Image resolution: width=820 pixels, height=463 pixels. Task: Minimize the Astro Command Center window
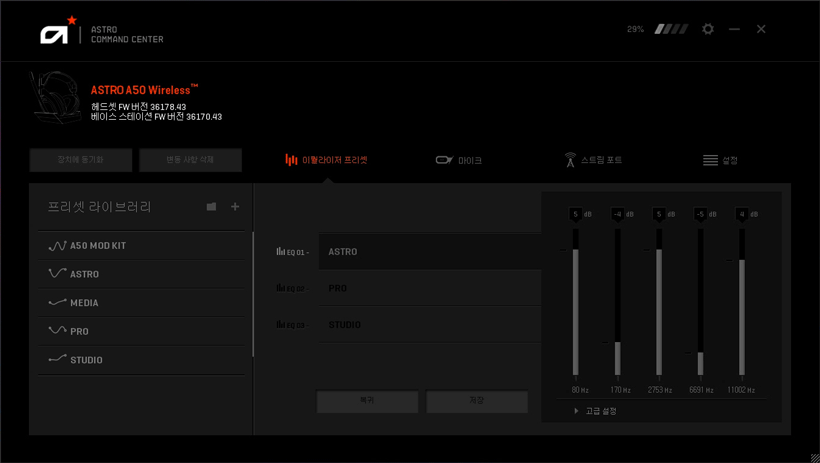[x=734, y=29]
